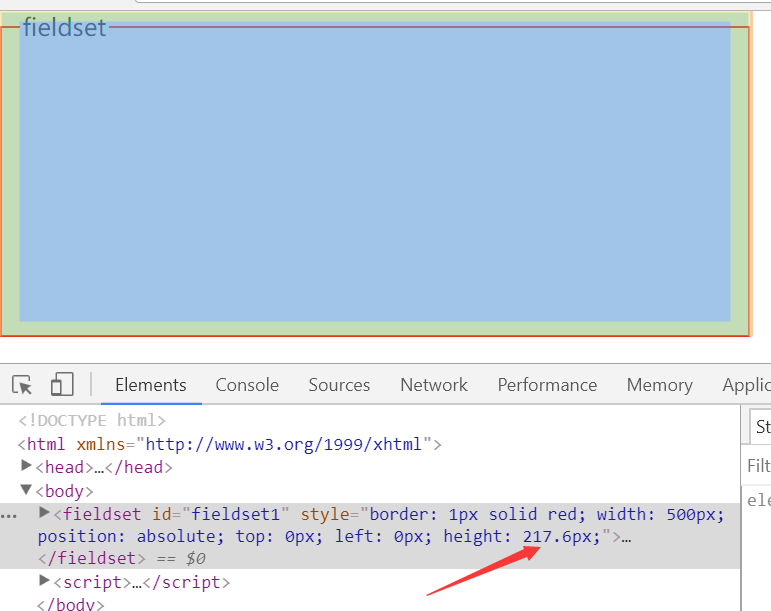Expand the fieldset1 element node
Viewport: 771px width, 611px height.
click(x=44, y=513)
